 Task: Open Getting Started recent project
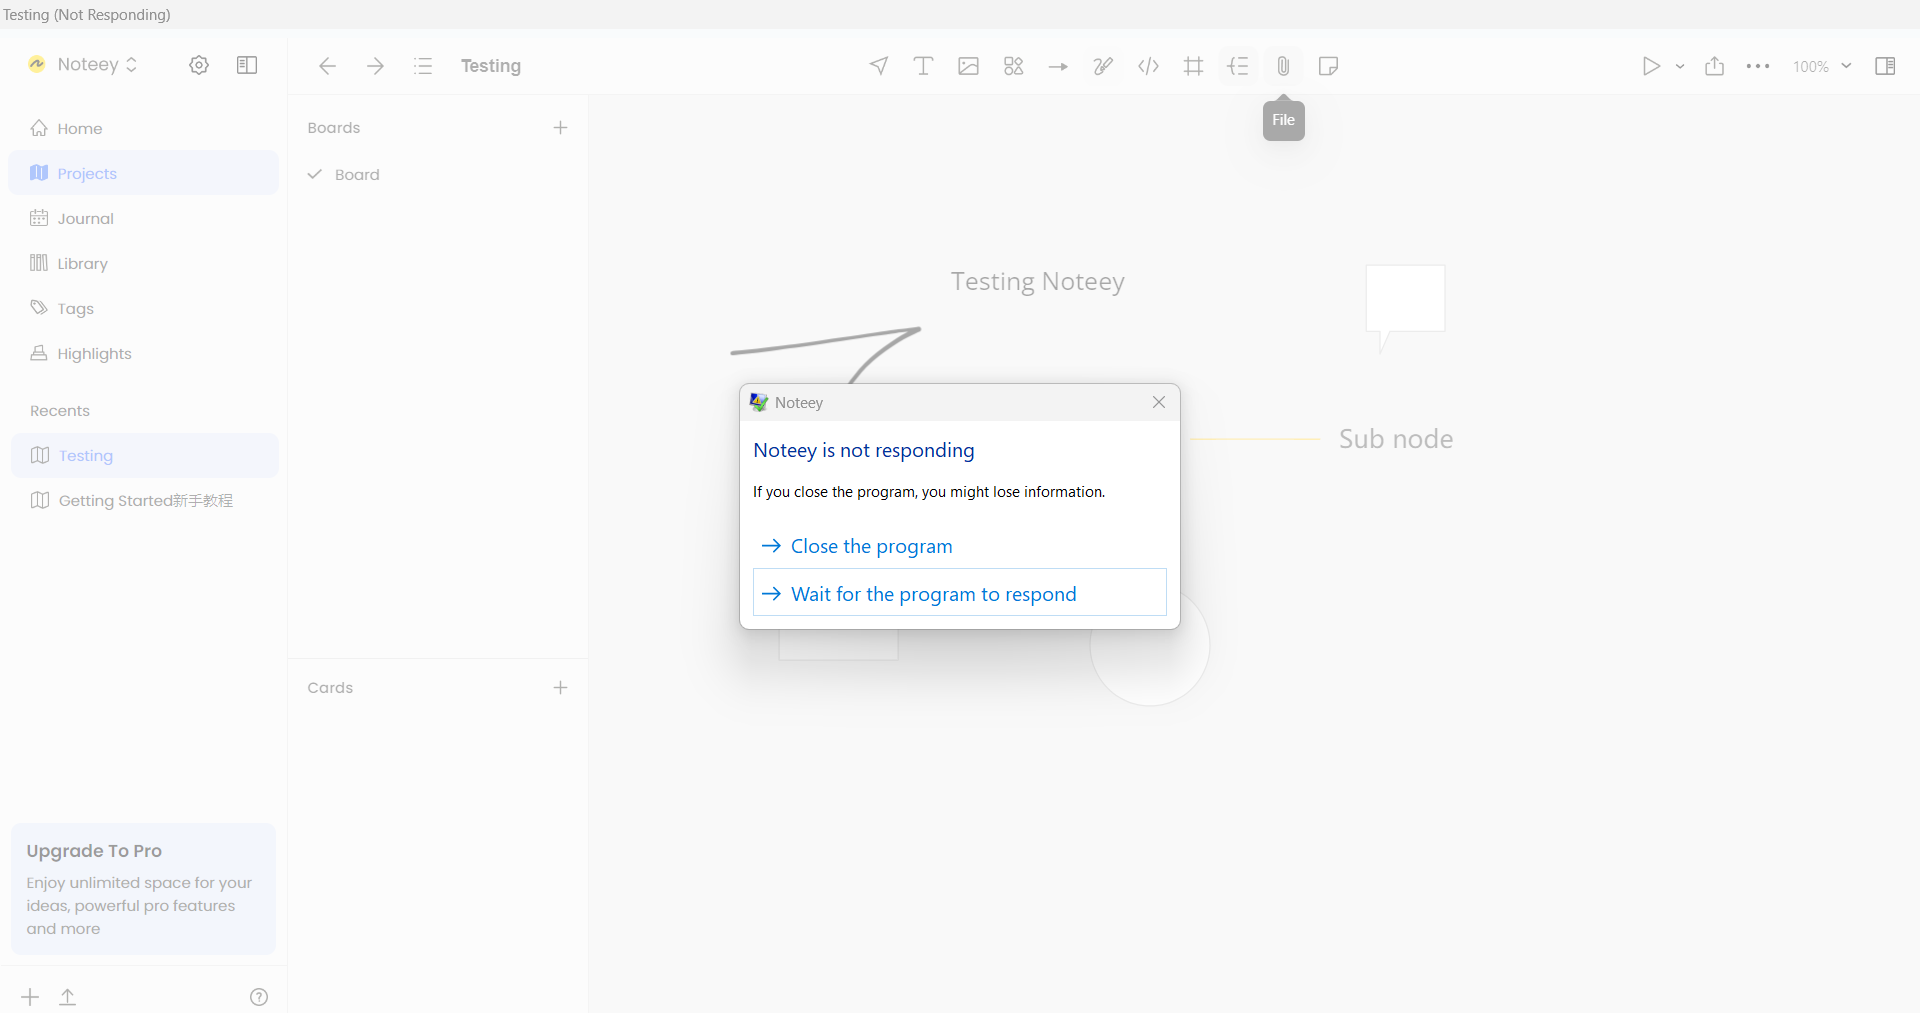[144, 500]
